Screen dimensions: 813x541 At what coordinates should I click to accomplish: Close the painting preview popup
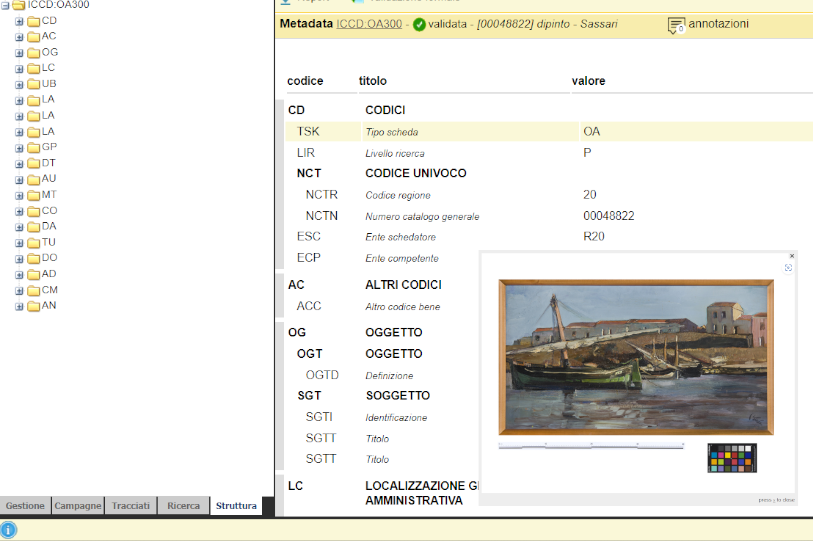point(792,256)
